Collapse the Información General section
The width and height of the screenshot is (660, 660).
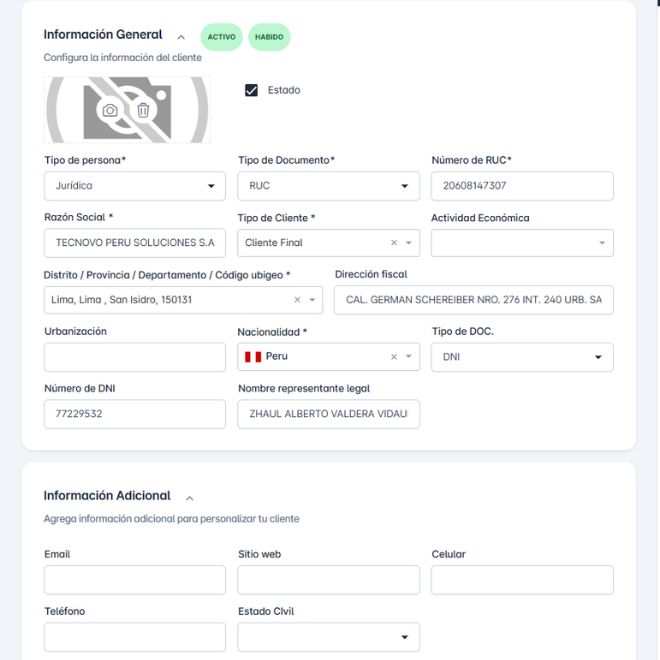(x=181, y=36)
